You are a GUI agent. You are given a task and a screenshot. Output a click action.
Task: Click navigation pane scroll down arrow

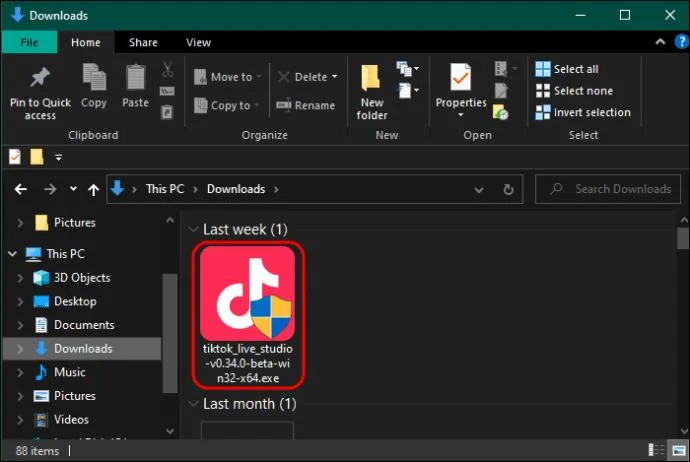coord(170,432)
